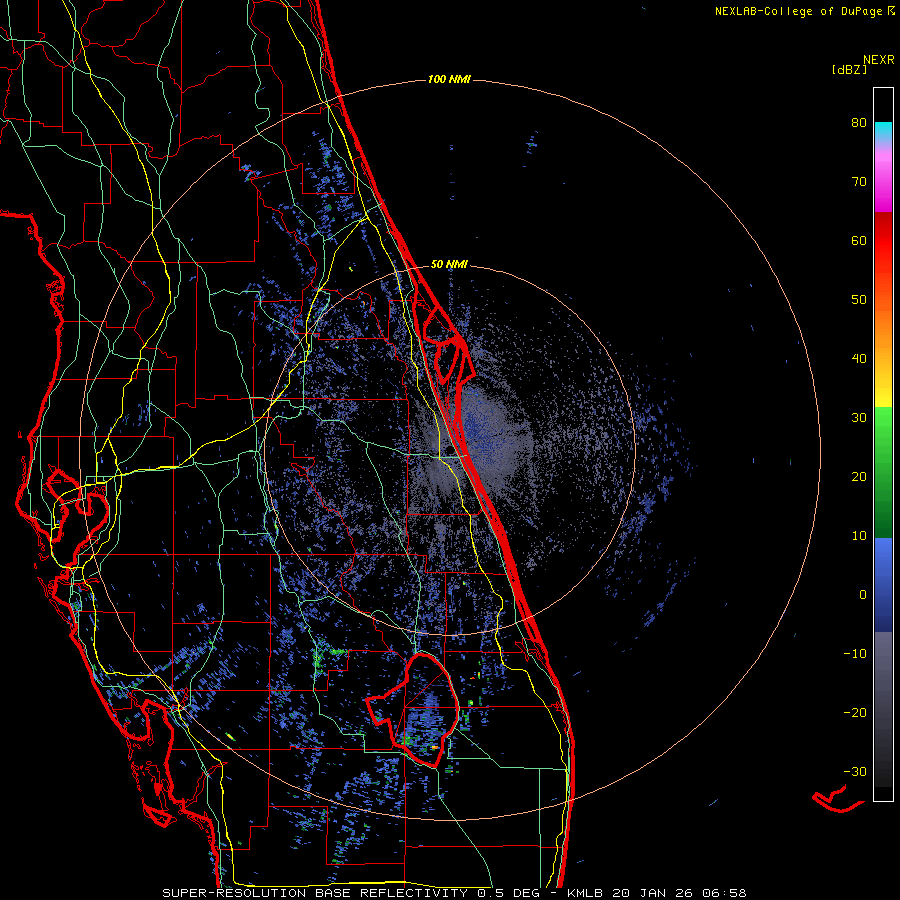This screenshot has height=900, width=900.
Task: Click the 20 value on the dBZ scale
Action: [x=859, y=477]
